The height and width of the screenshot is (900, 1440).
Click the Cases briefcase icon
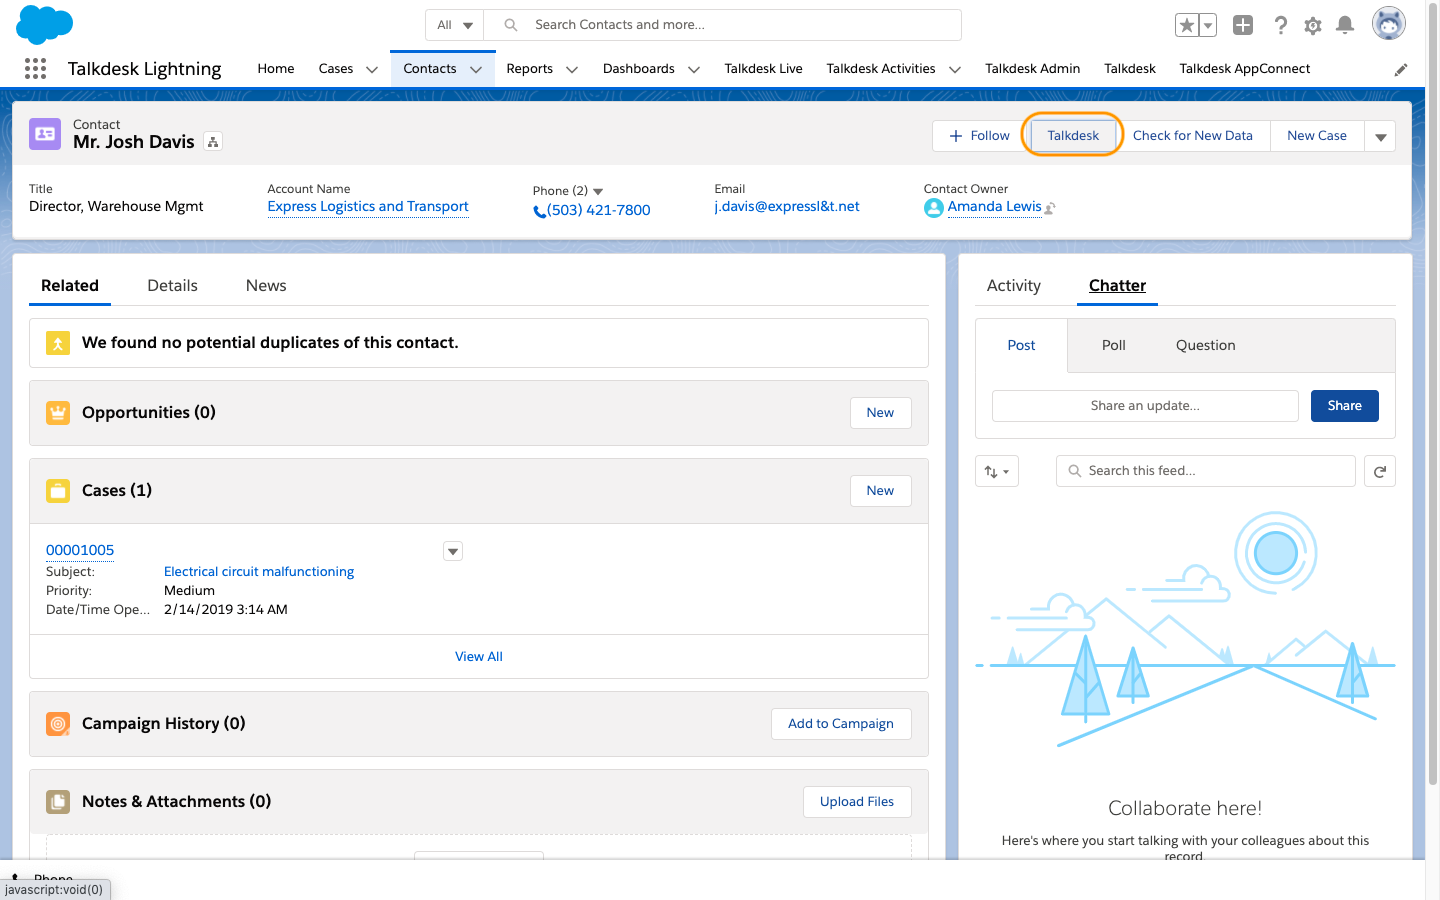click(58, 491)
